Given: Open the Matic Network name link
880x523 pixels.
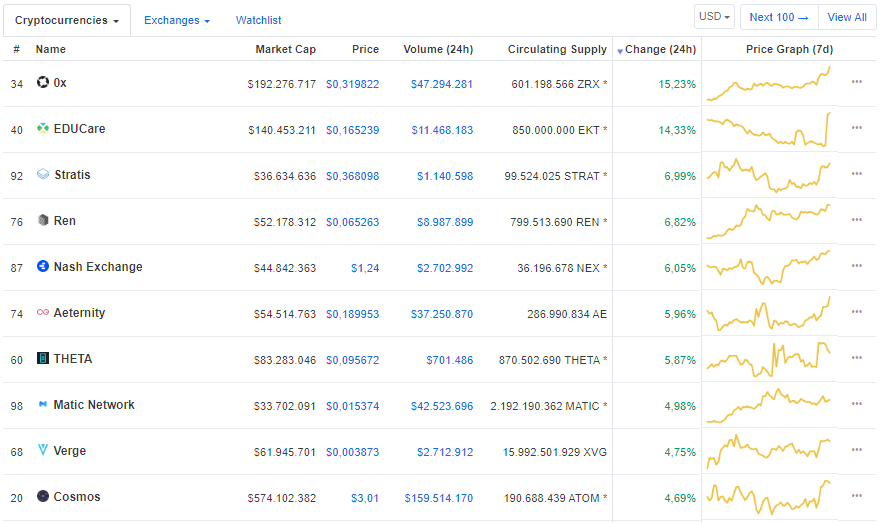Looking at the screenshot, I should [x=94, y=405].
